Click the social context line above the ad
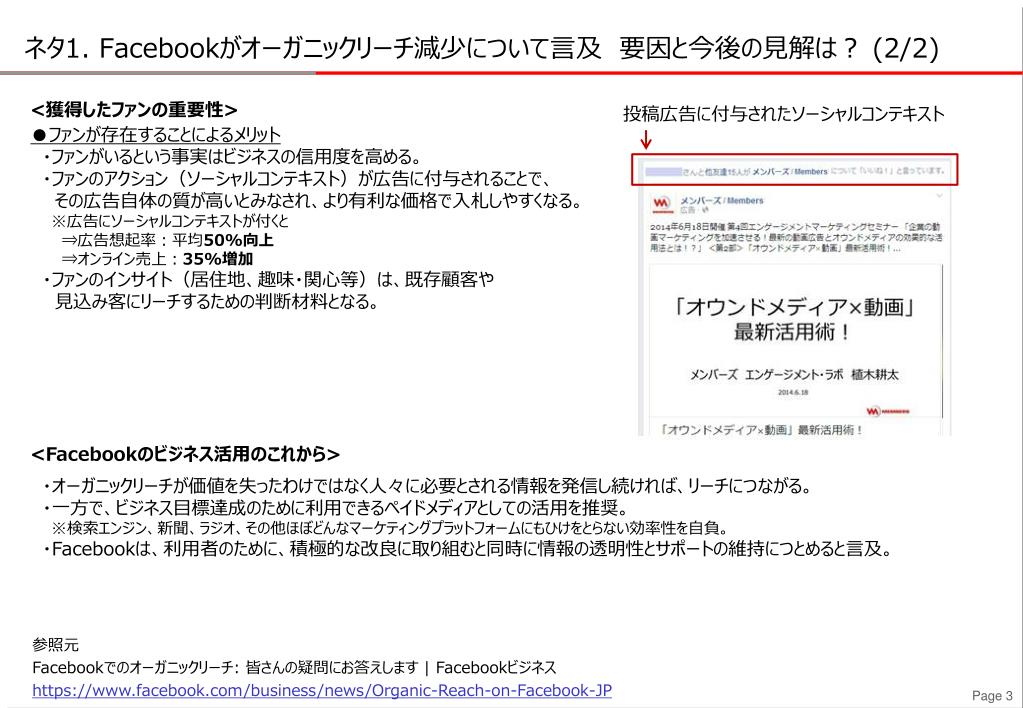1023x708 pixels. tap(794, 171)
